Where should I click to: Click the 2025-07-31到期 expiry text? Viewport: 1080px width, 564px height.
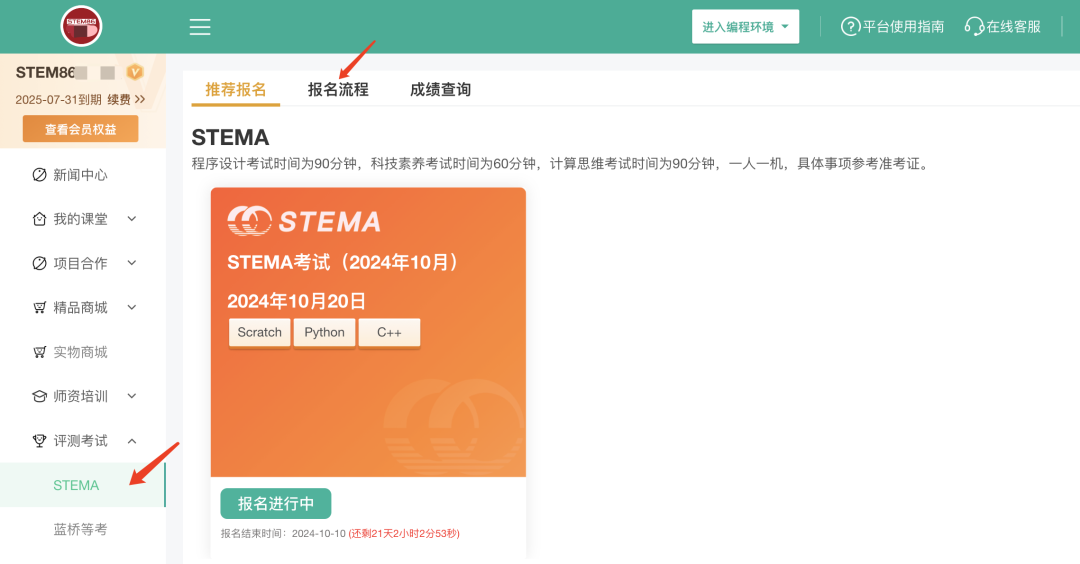click(59, 100)
